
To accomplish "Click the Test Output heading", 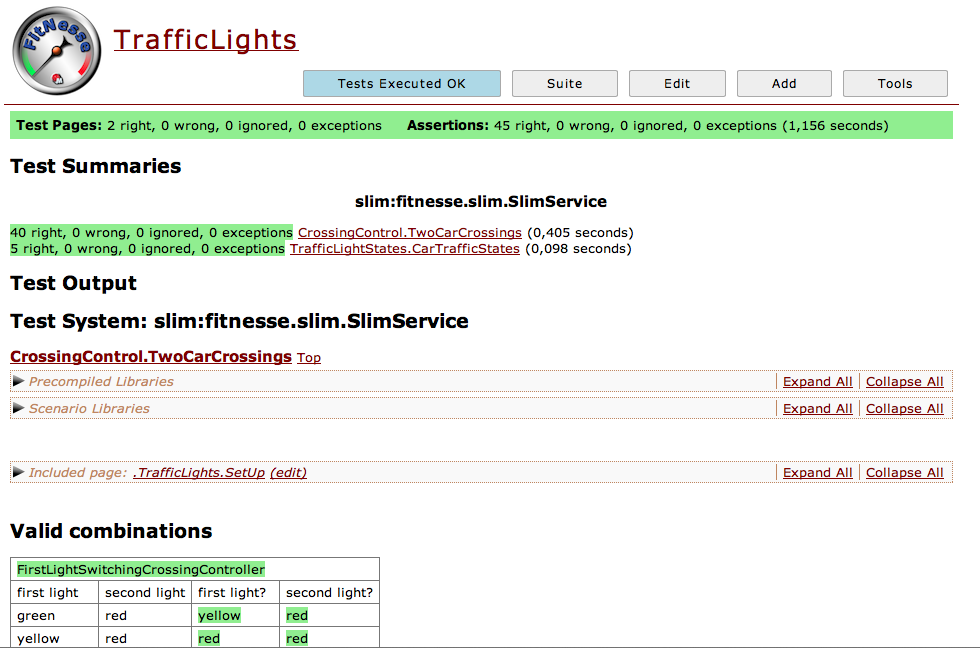I will tap(73, 283).
